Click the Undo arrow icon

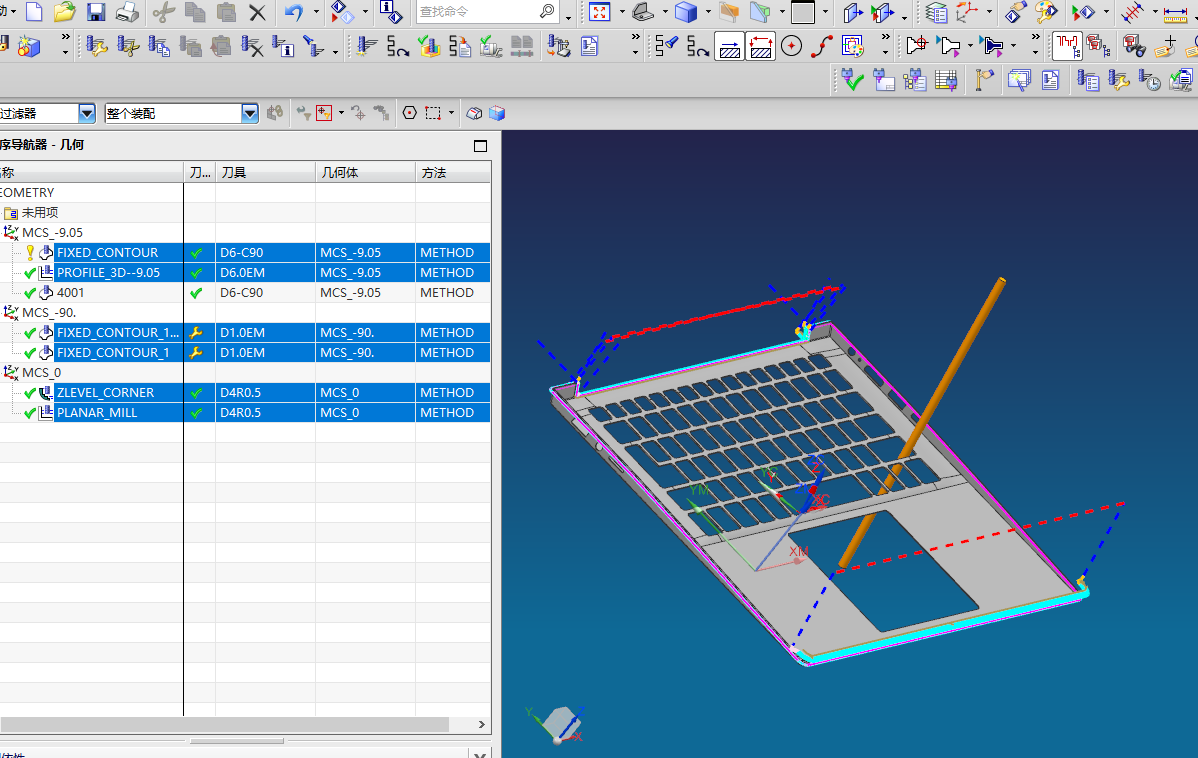(x=293, y=12)
